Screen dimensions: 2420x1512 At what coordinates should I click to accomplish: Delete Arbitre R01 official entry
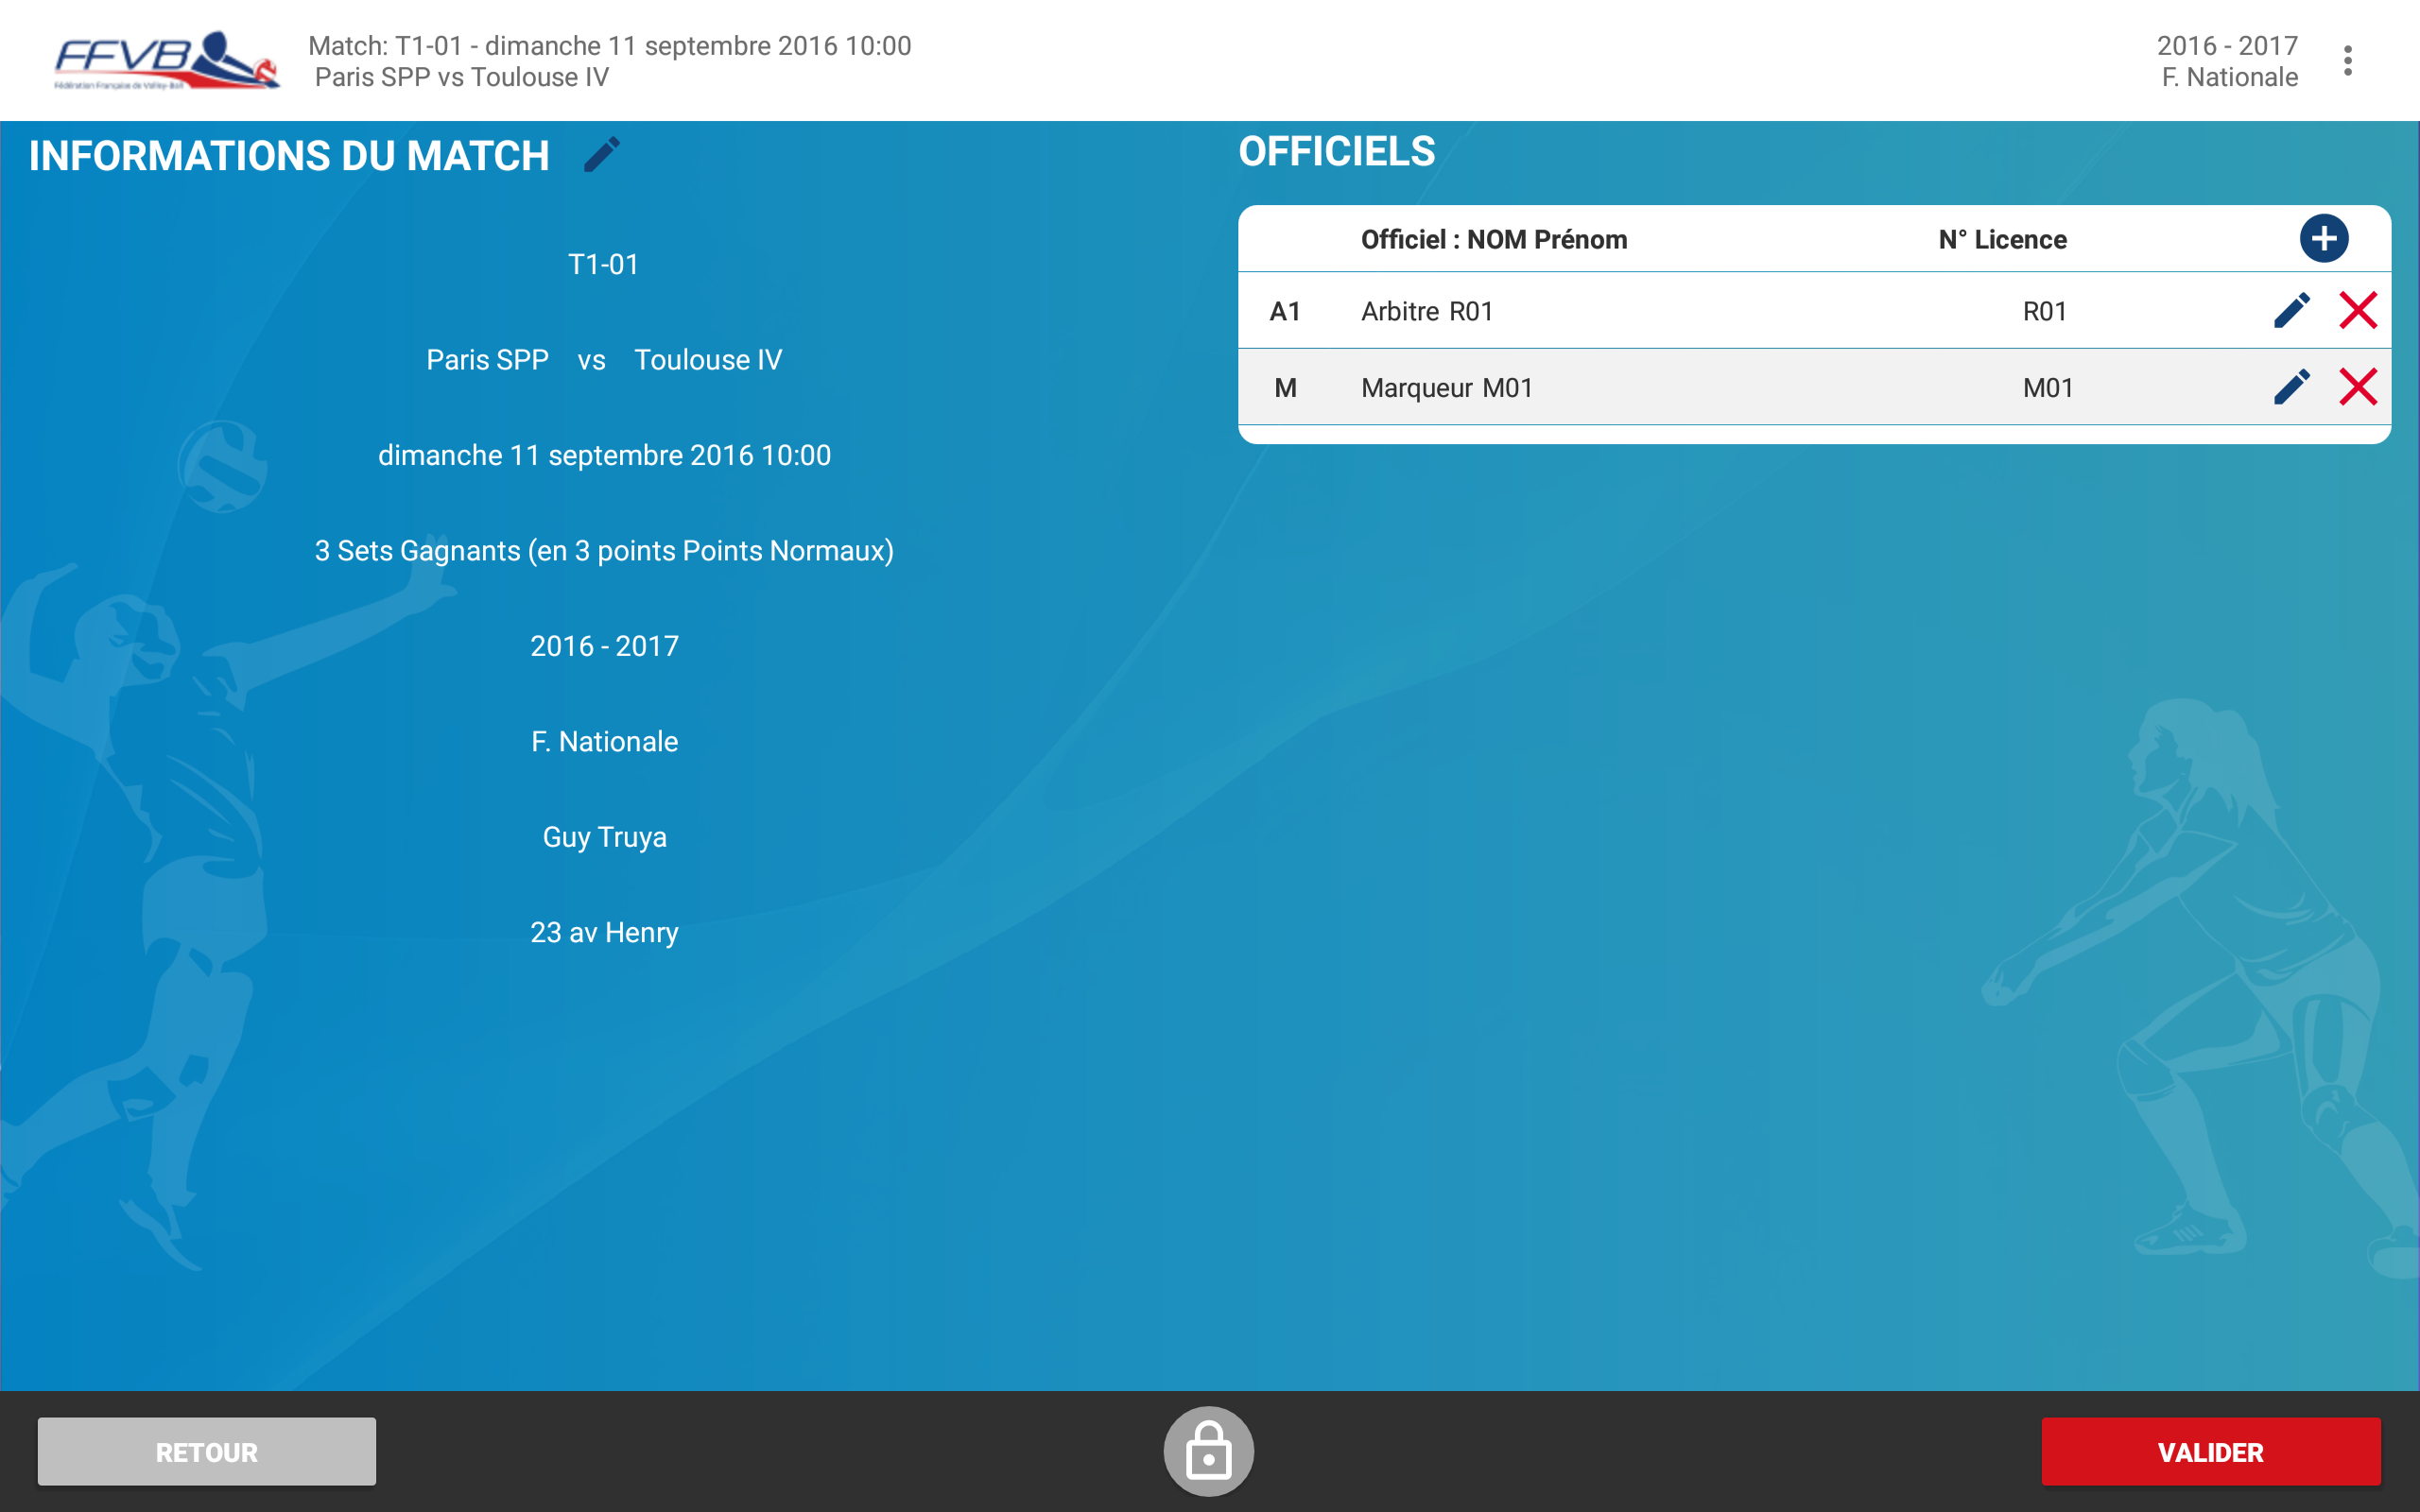point(2357,311)
